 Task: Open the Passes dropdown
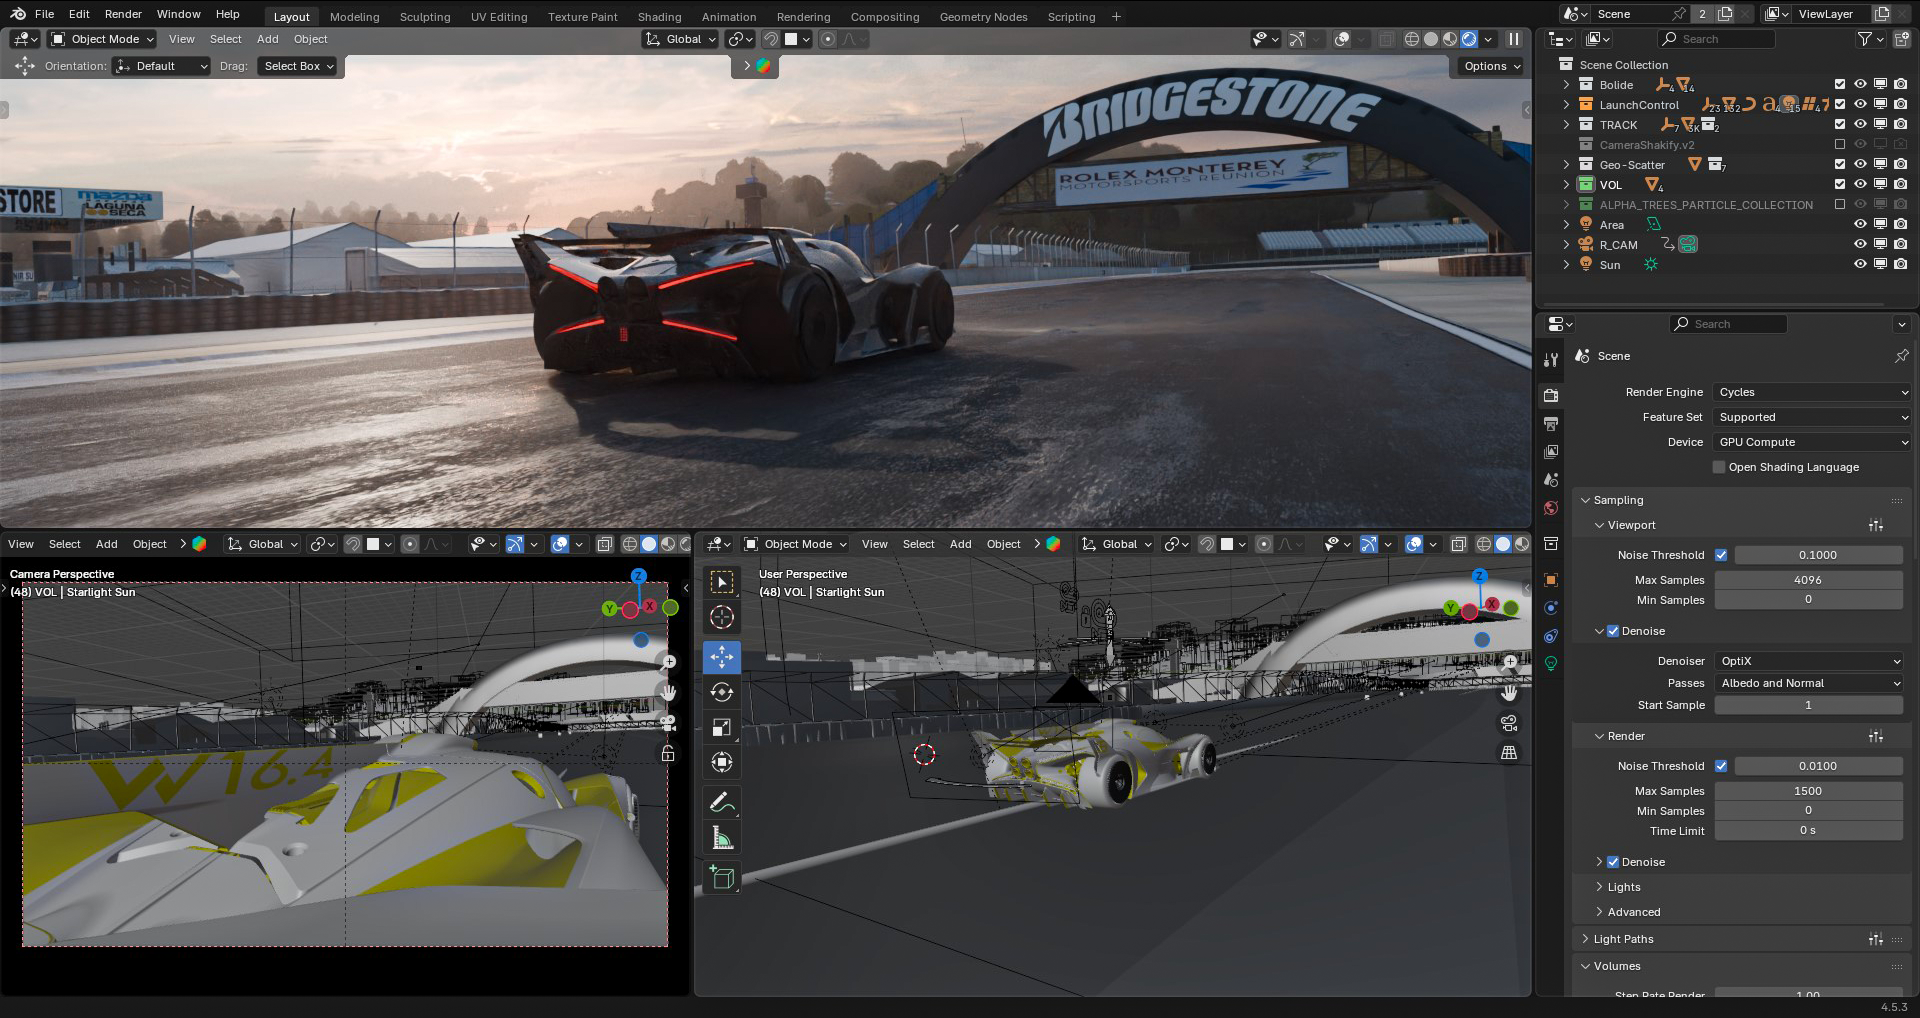[x=1809, y=683]
